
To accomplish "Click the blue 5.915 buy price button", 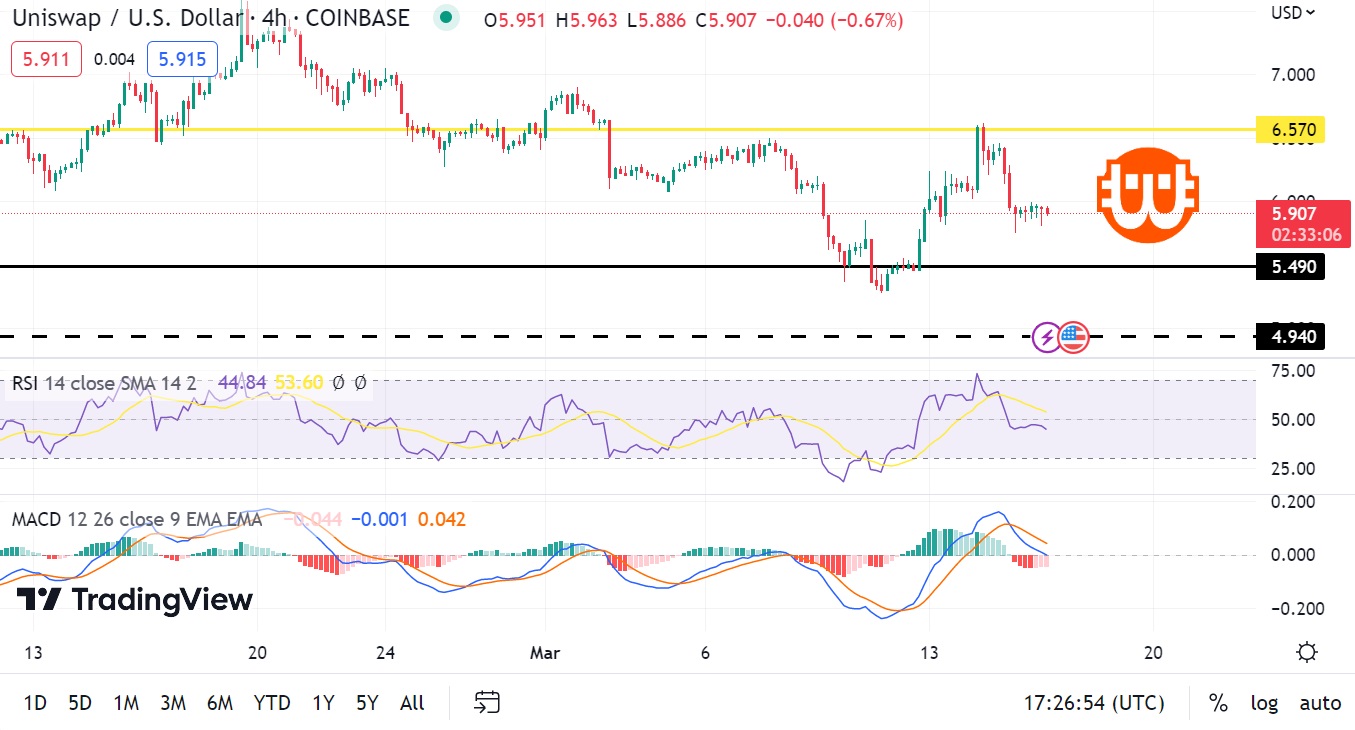I will 182,60.
